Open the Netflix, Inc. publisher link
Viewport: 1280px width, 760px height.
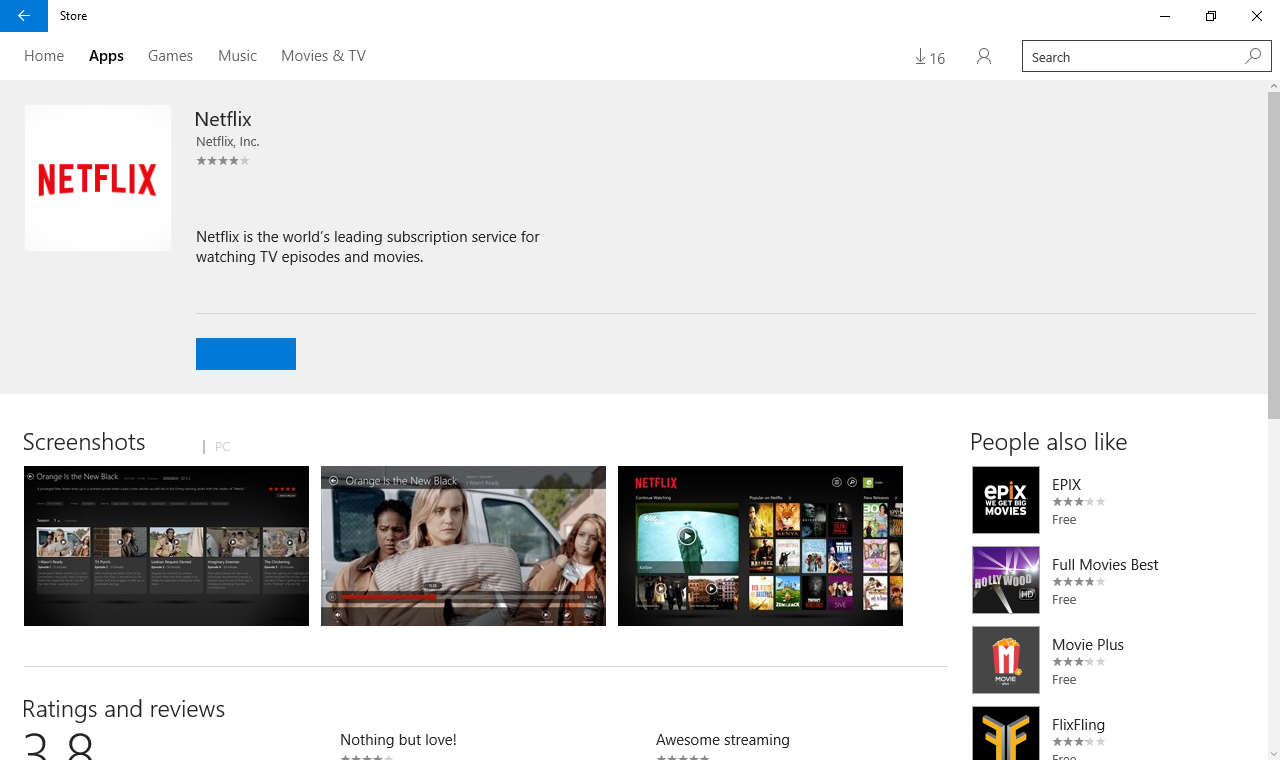[228, 142]
